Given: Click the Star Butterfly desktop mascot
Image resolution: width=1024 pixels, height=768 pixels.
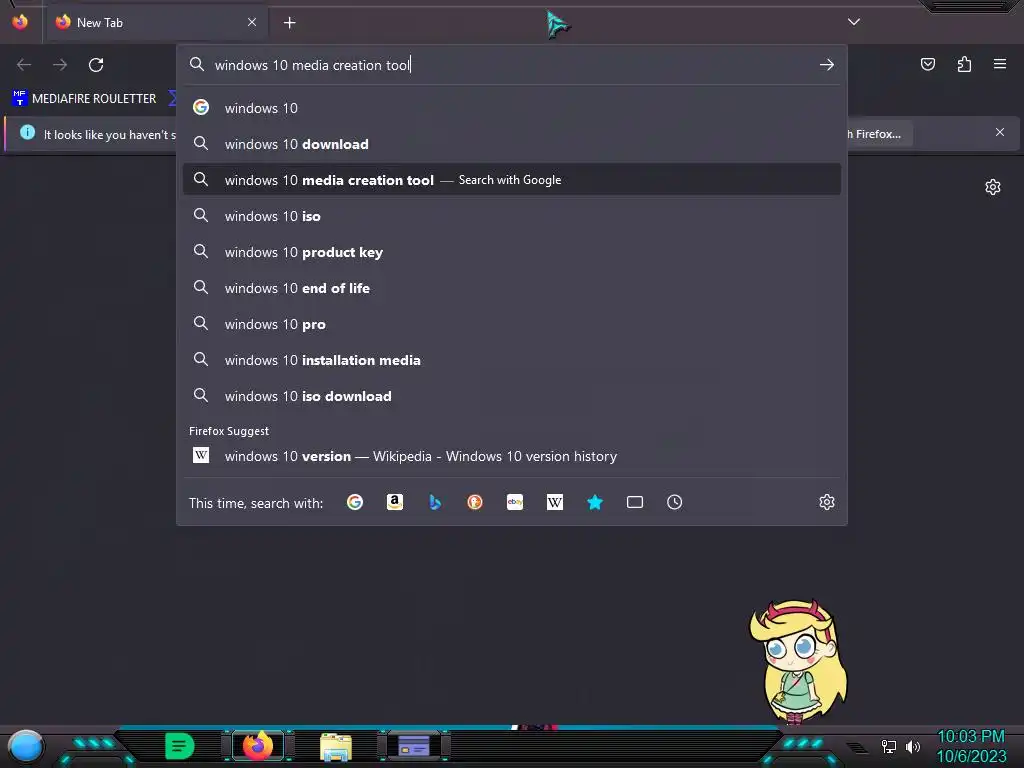Looking at the screenshot, I should [x=798, y=662].
